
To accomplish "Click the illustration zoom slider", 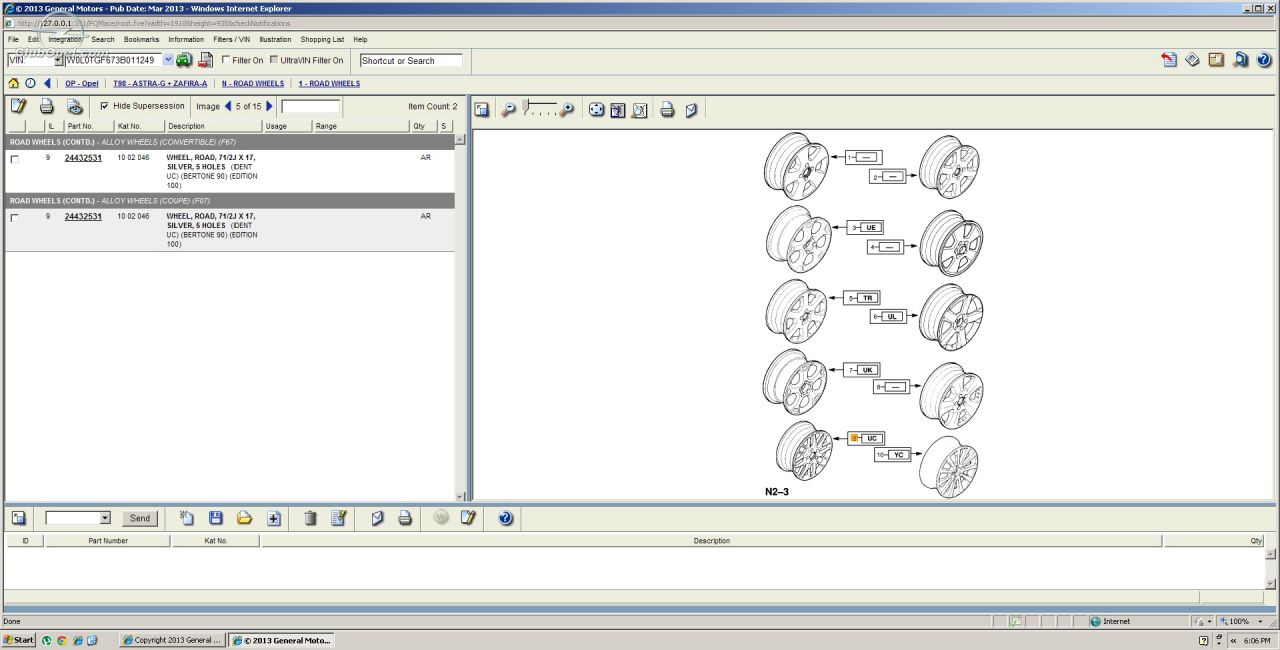I will coord(539,109).
